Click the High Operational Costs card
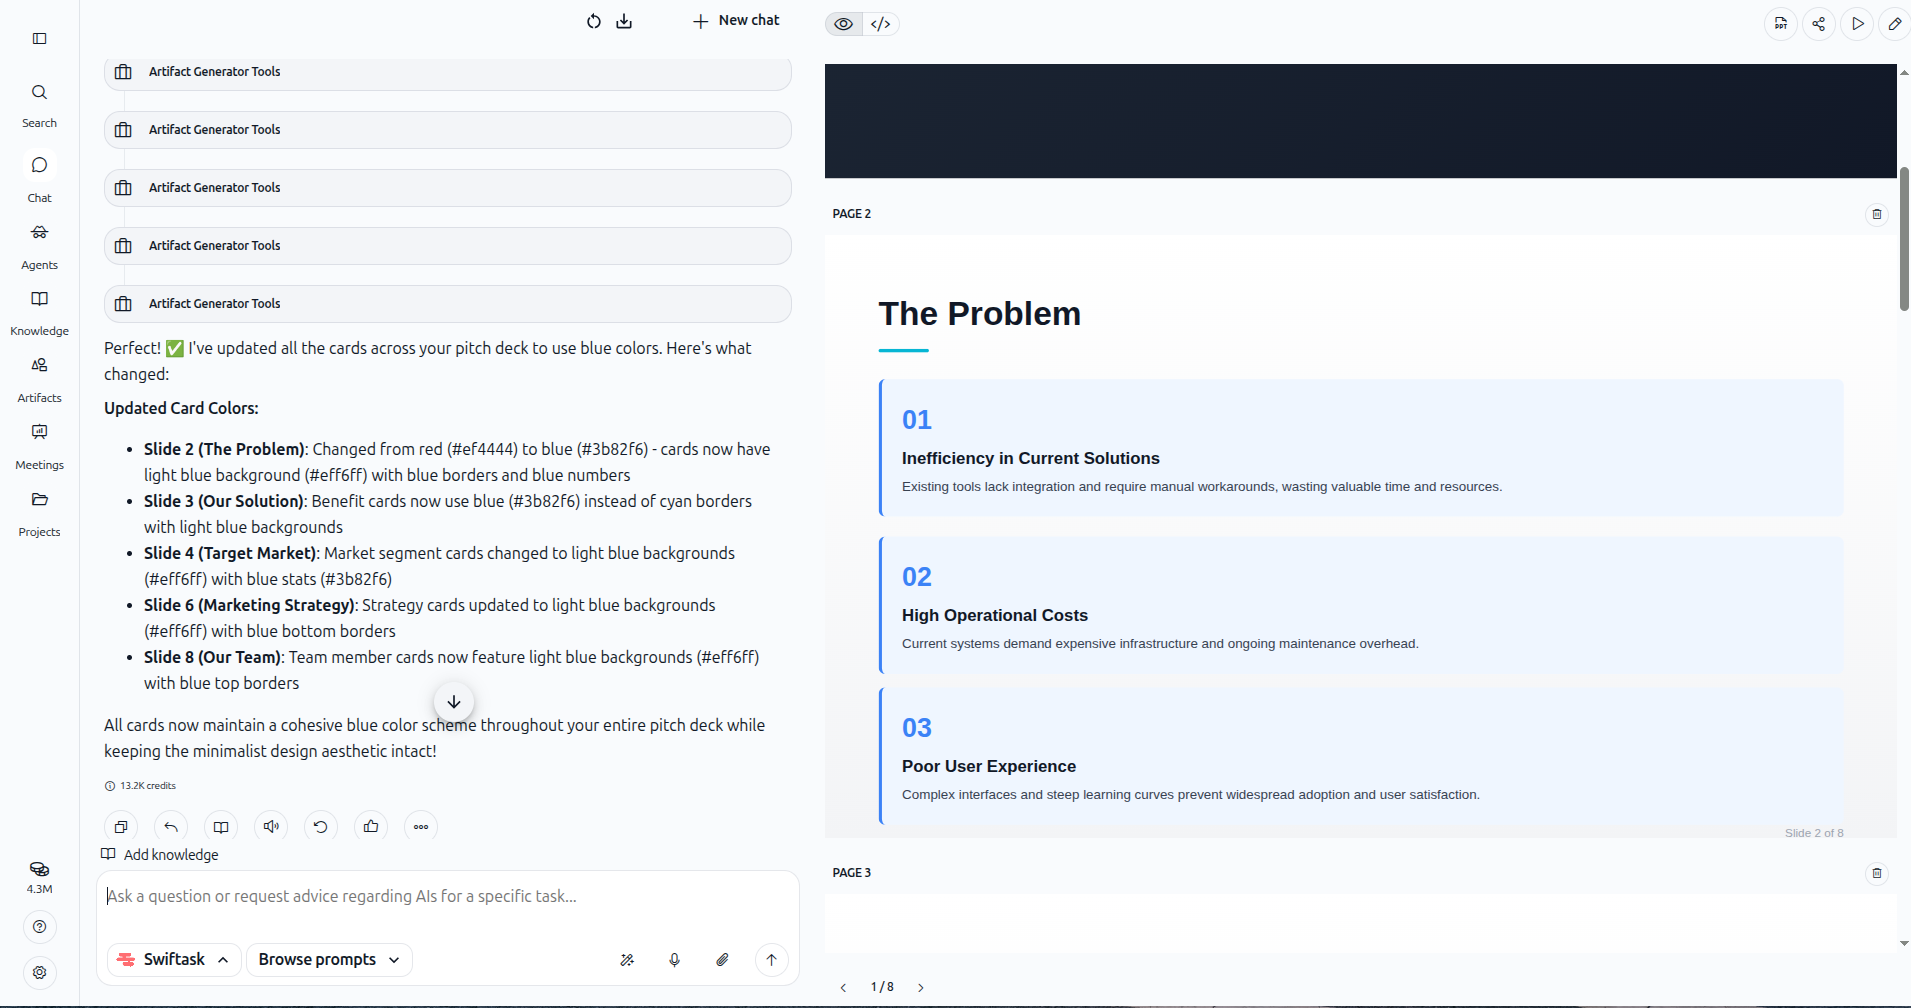Screen dimensions: 1911x1008 tap(1361, 605)
